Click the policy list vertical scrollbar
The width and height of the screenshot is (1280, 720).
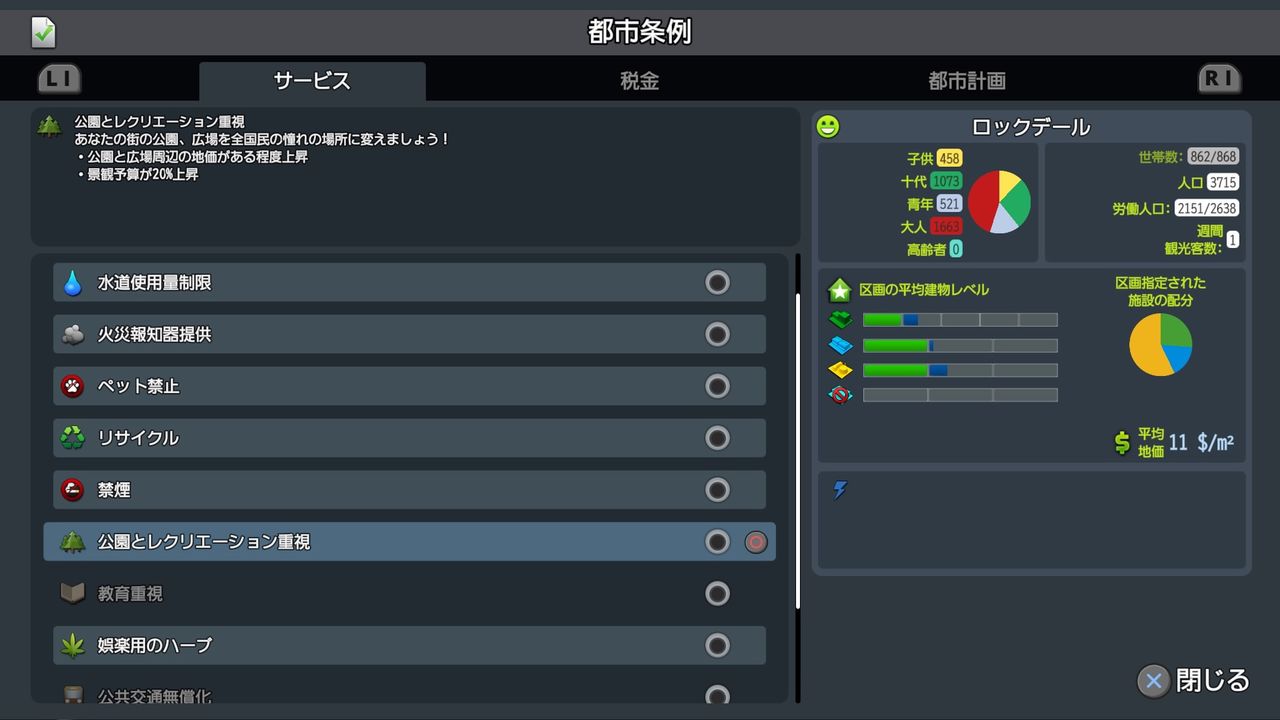797,450
